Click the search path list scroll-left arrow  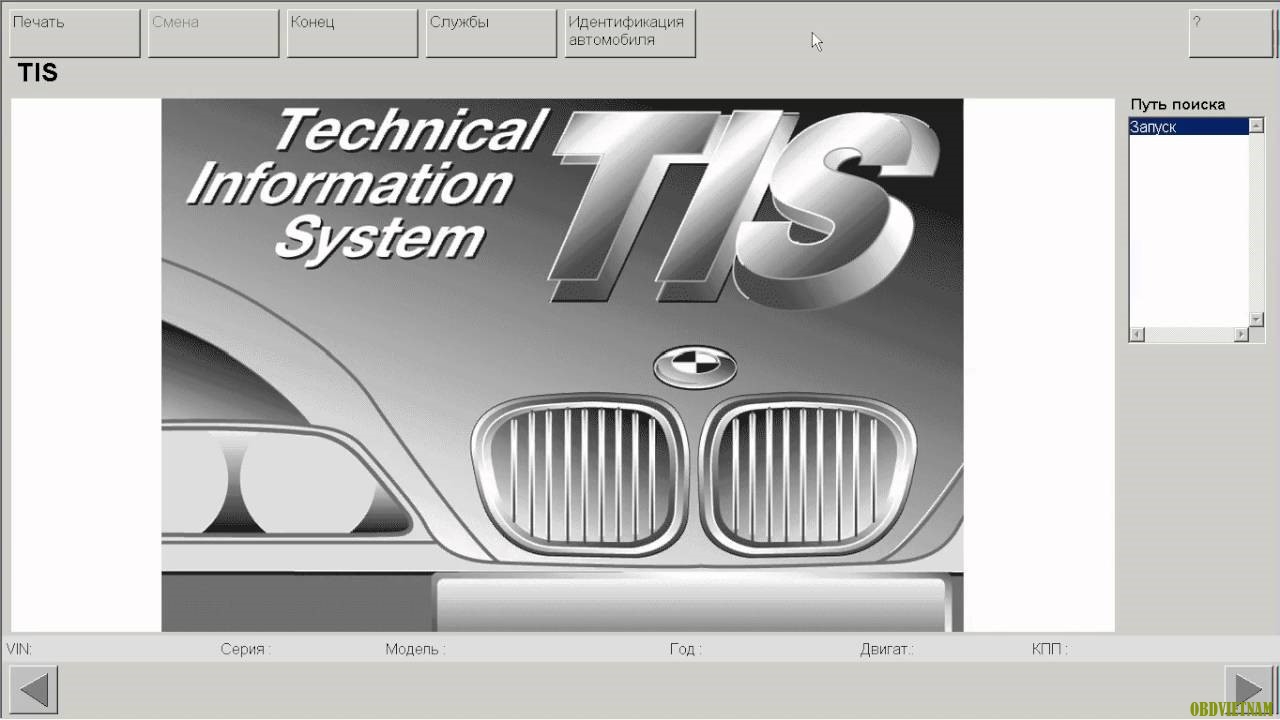click(1137, 335)
